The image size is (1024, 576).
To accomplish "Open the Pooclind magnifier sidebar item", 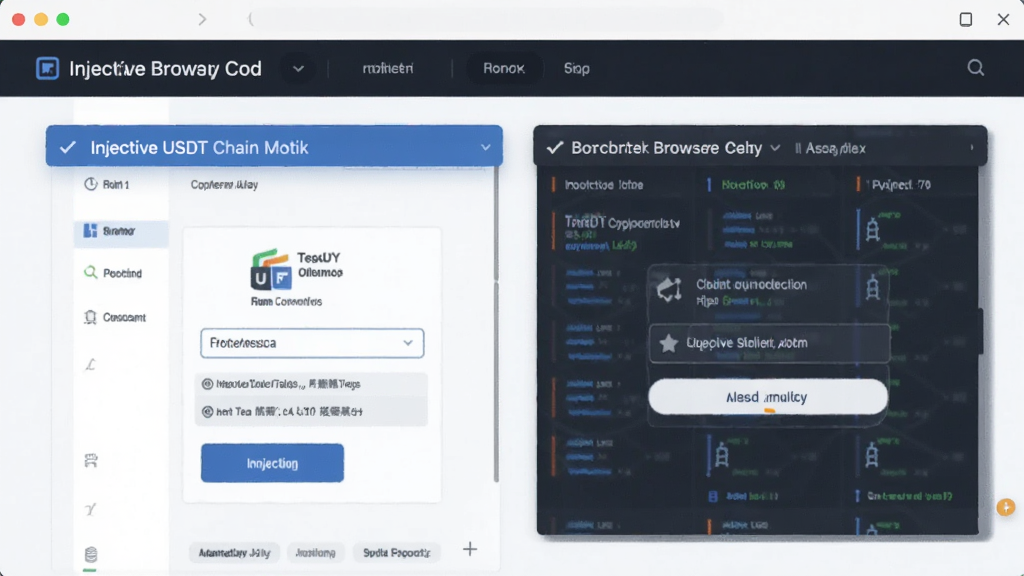I will [x=113, y=273].
